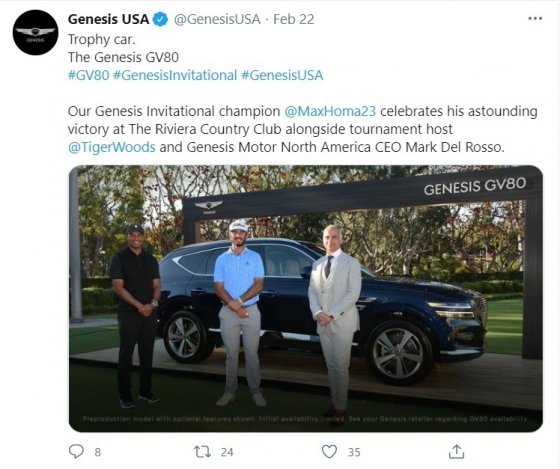View the 35 likes count
Screen dimensions: 560x469
pyautogui.click(x=354, y=452)
